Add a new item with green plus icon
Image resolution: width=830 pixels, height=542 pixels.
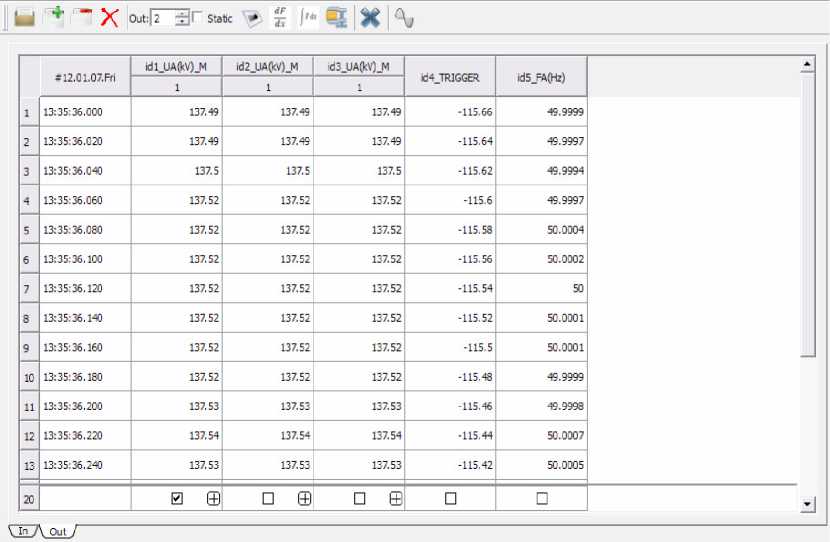[x=54, y=17]
